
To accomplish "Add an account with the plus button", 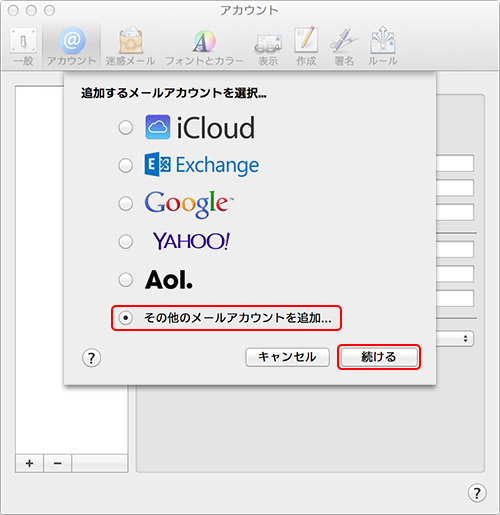I will 29,463.
